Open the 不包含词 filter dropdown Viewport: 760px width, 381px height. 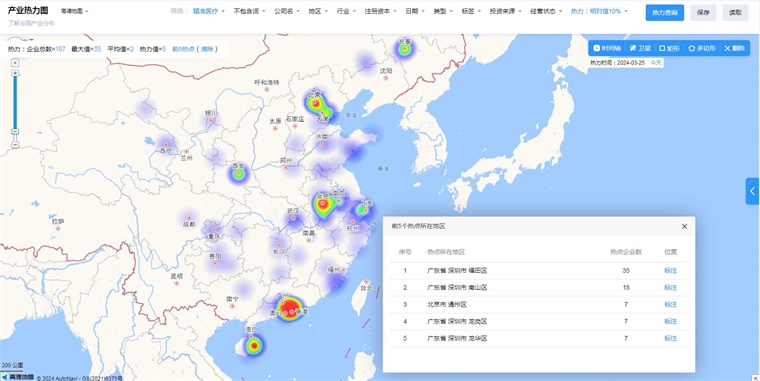[249, 11]
